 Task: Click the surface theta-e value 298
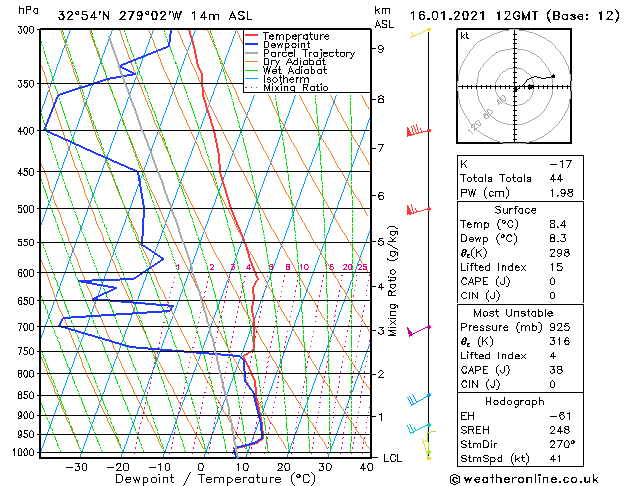[x=560, y=253]
